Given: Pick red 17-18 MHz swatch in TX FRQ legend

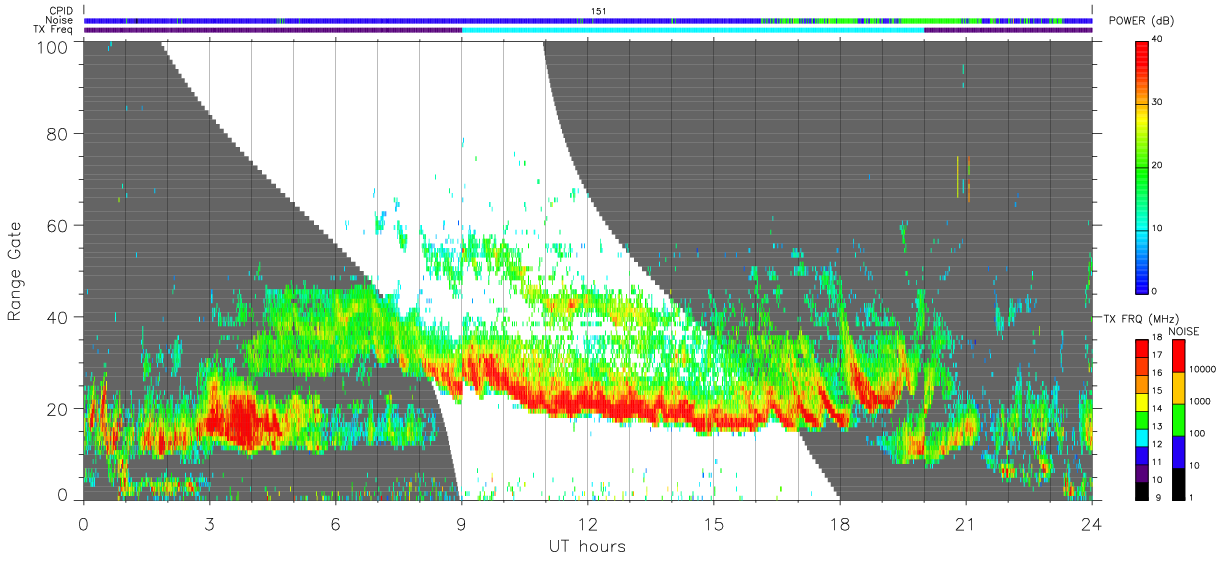Looking at the screenshot, I should [1143, 348].
